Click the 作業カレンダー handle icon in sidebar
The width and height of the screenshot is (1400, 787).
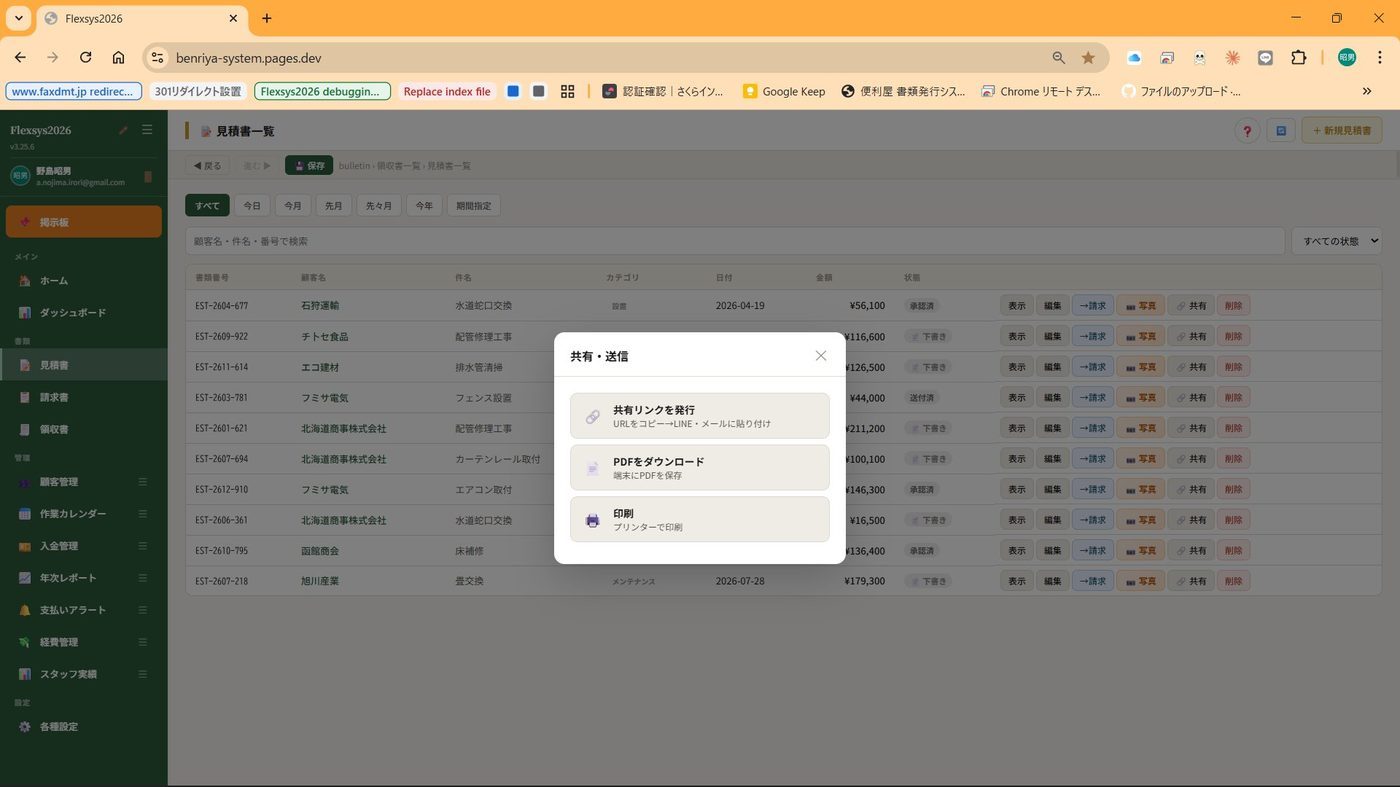tap(142, 514)
